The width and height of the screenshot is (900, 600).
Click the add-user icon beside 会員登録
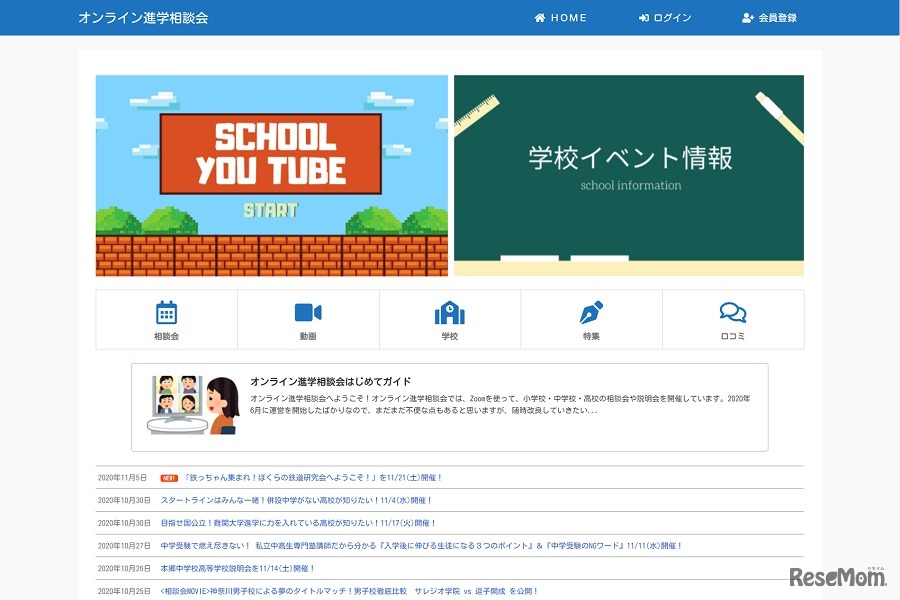point(747,18)
